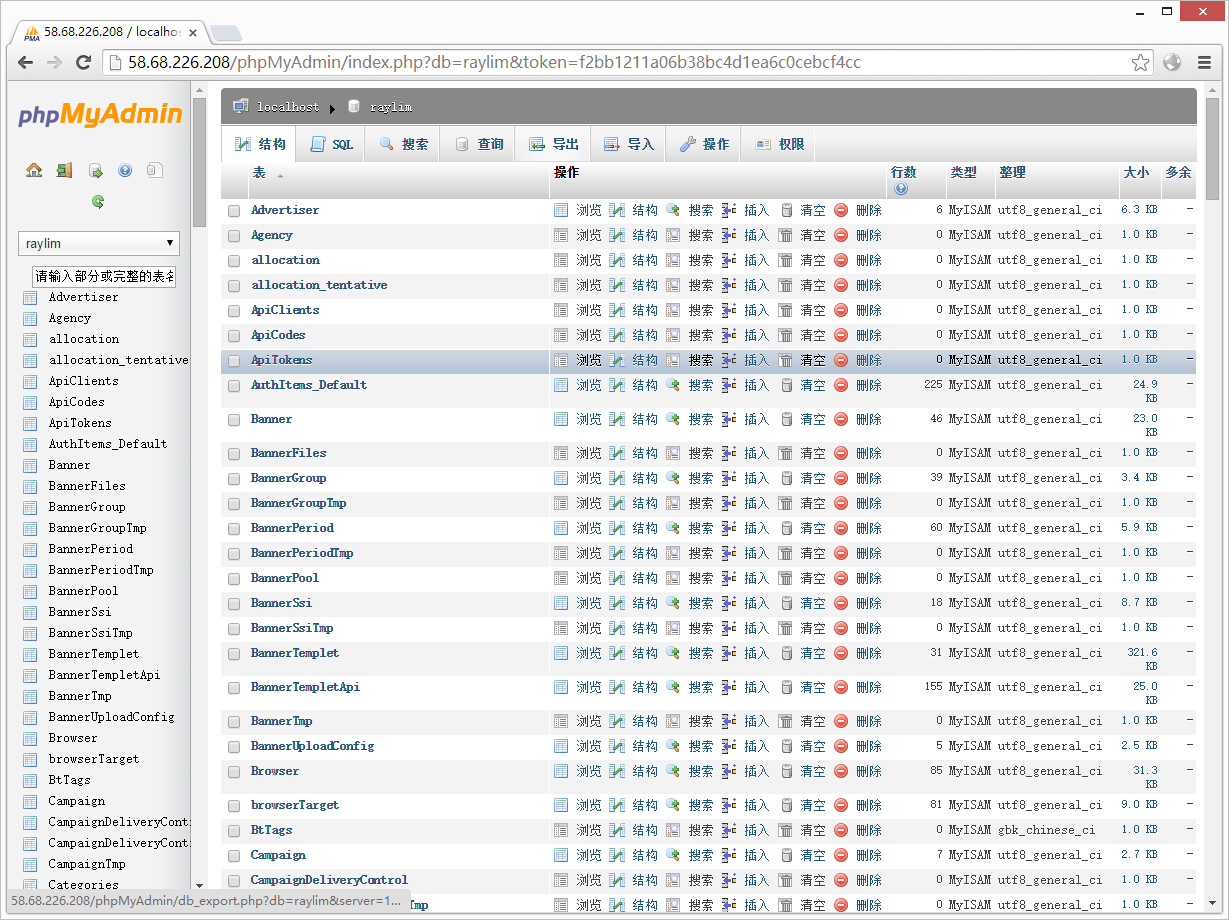Screen dimensions: 1229x920
Task: Click 6.3 KB size for Advertiser
Action: coord(1139,210)
